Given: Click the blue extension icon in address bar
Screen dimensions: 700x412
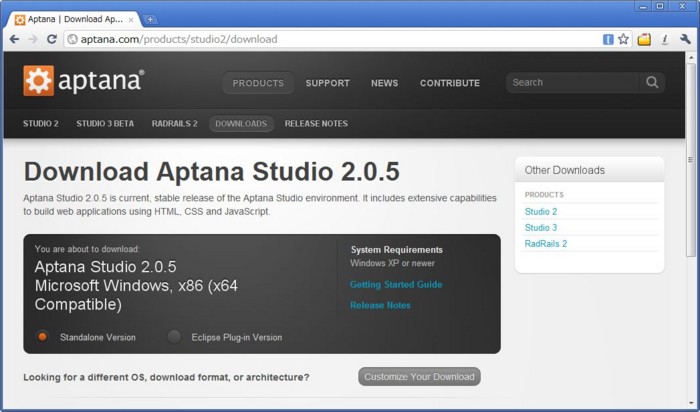Looking at the screenshot, I should (608, 39).
